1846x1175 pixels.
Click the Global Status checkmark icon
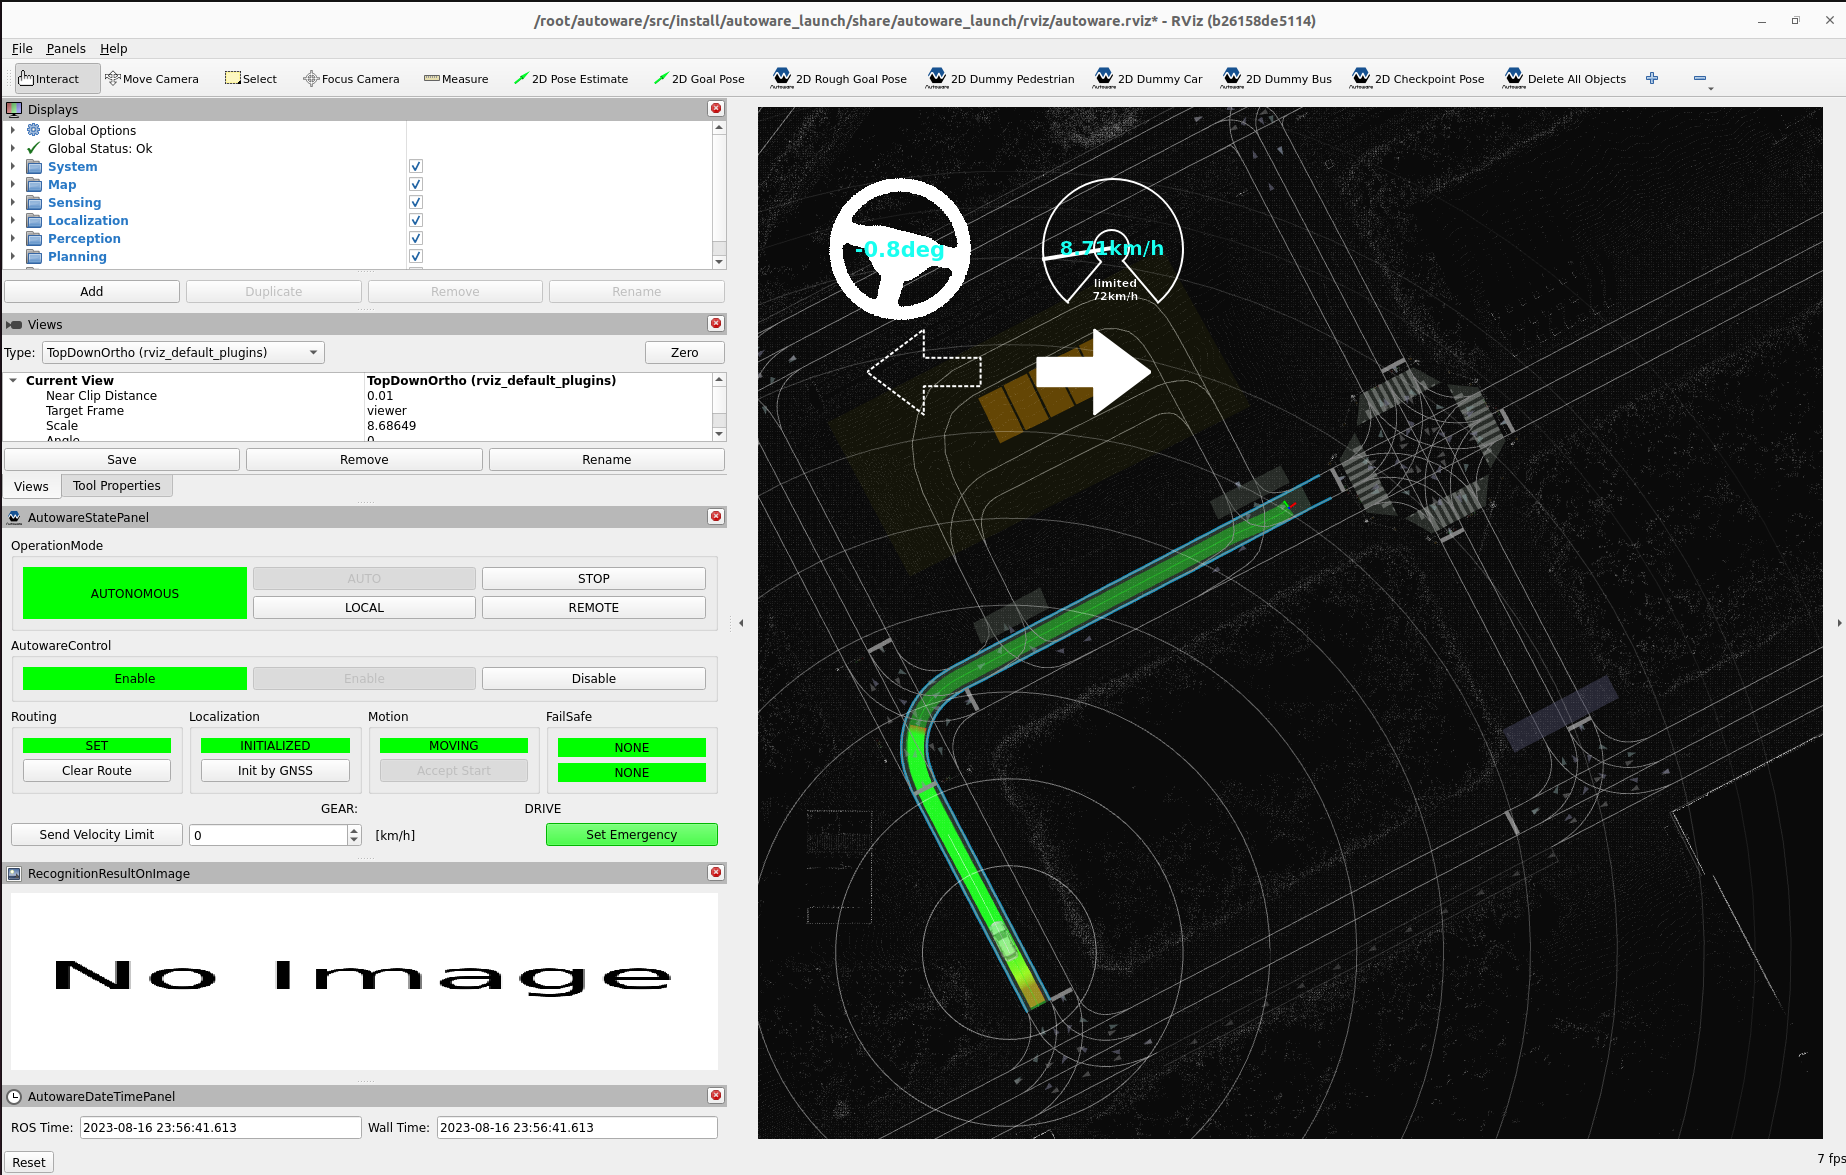34,148
